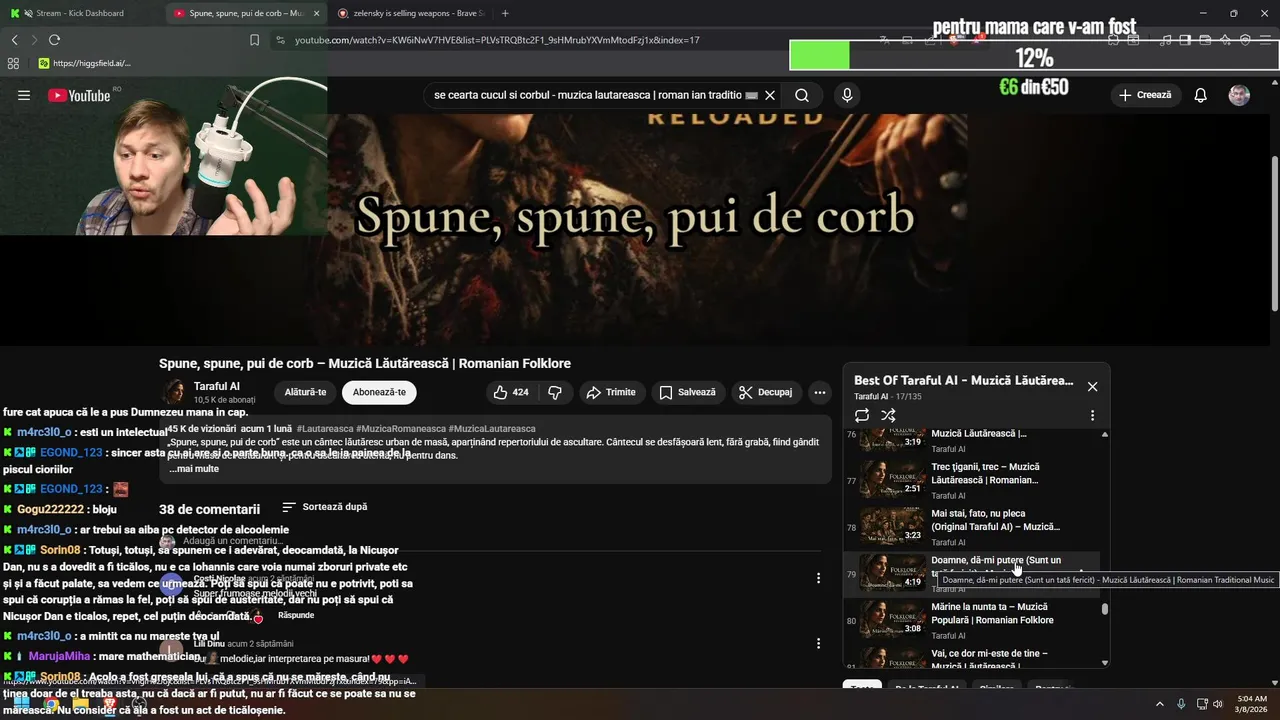Image resolution: width=1280 pixels, height=720 pixels.
Task: Start voice search with the microphone
Action: coord(847,95)
